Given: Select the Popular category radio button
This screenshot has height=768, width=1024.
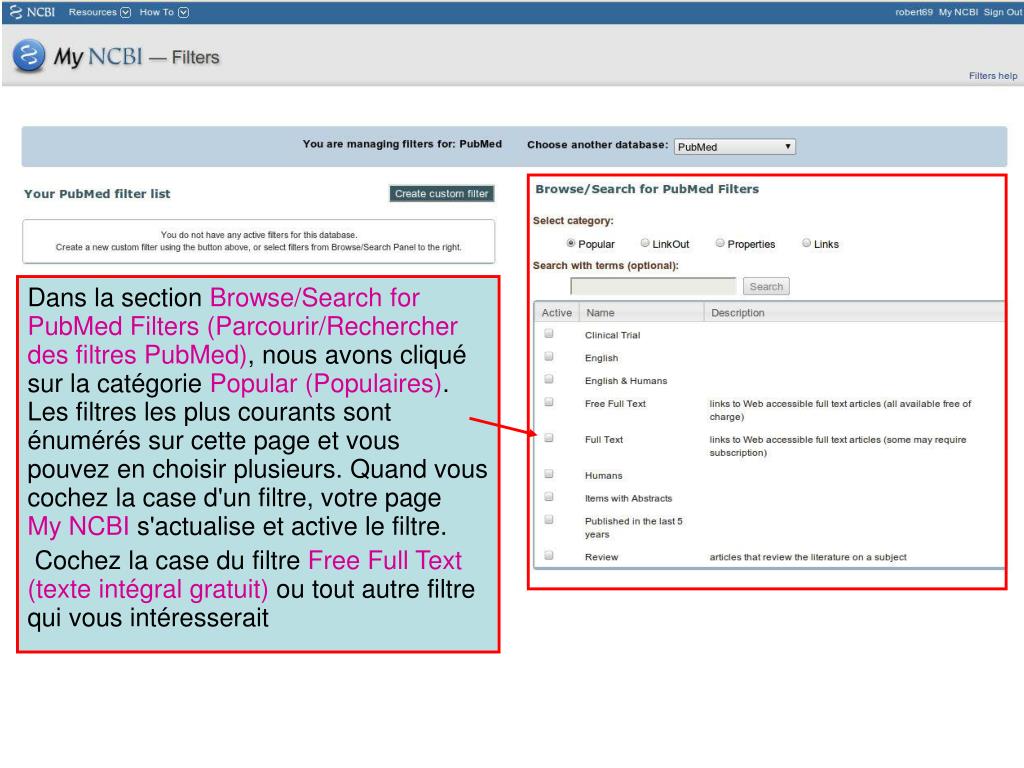Looking at the screenshot, I should coord(571,243).
